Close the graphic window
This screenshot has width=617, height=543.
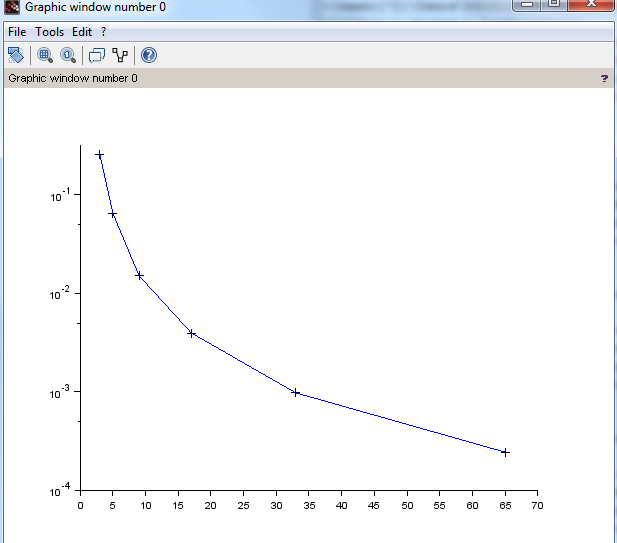(x=591, y=5)
